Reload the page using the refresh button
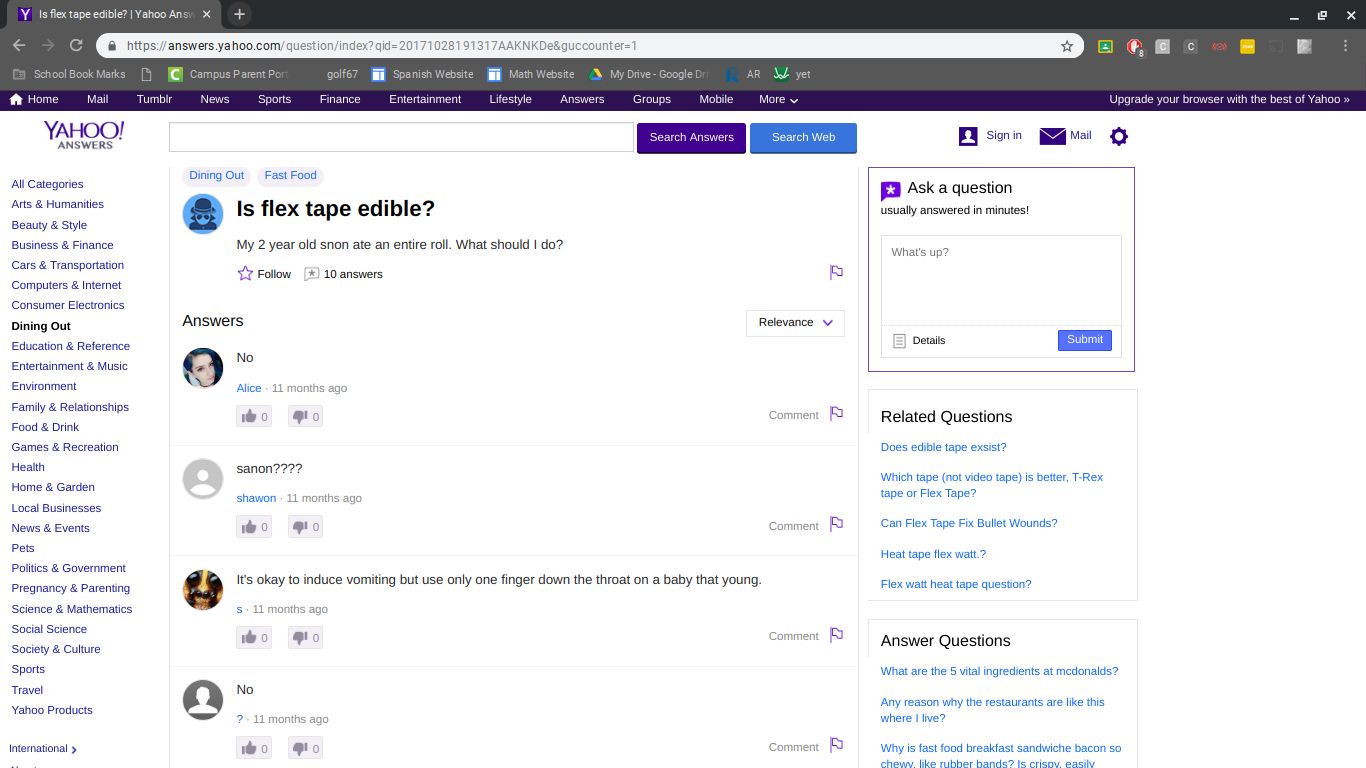The height and width of the screenshot is (768, 1366). coord(76,45)
